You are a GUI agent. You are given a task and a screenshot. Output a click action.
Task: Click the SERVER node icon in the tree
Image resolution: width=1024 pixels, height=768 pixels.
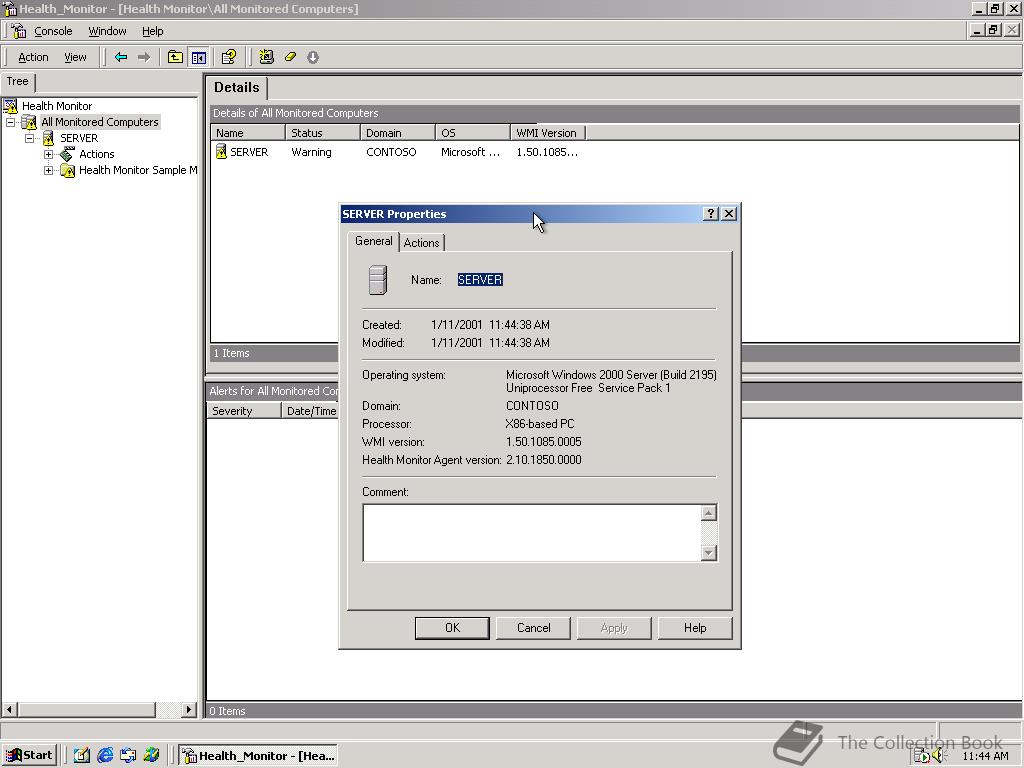pos(48,138)
